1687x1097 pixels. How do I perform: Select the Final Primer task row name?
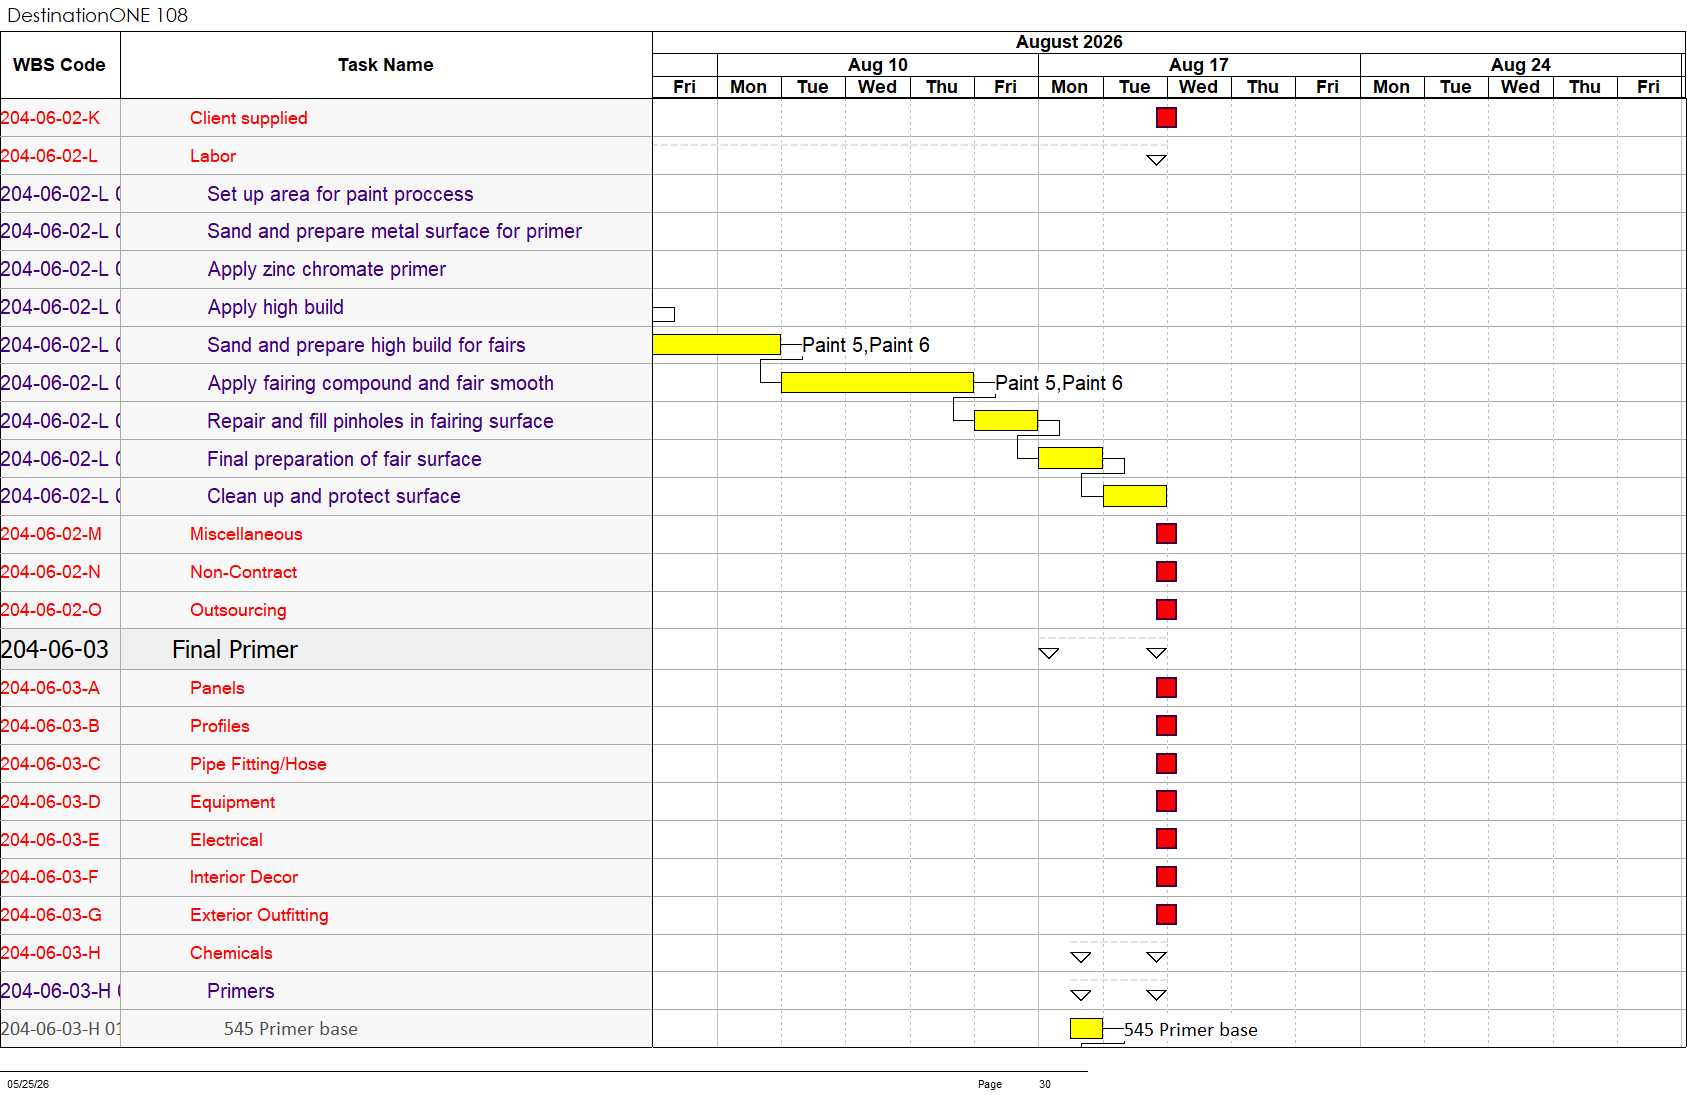(x=235, y=650)
